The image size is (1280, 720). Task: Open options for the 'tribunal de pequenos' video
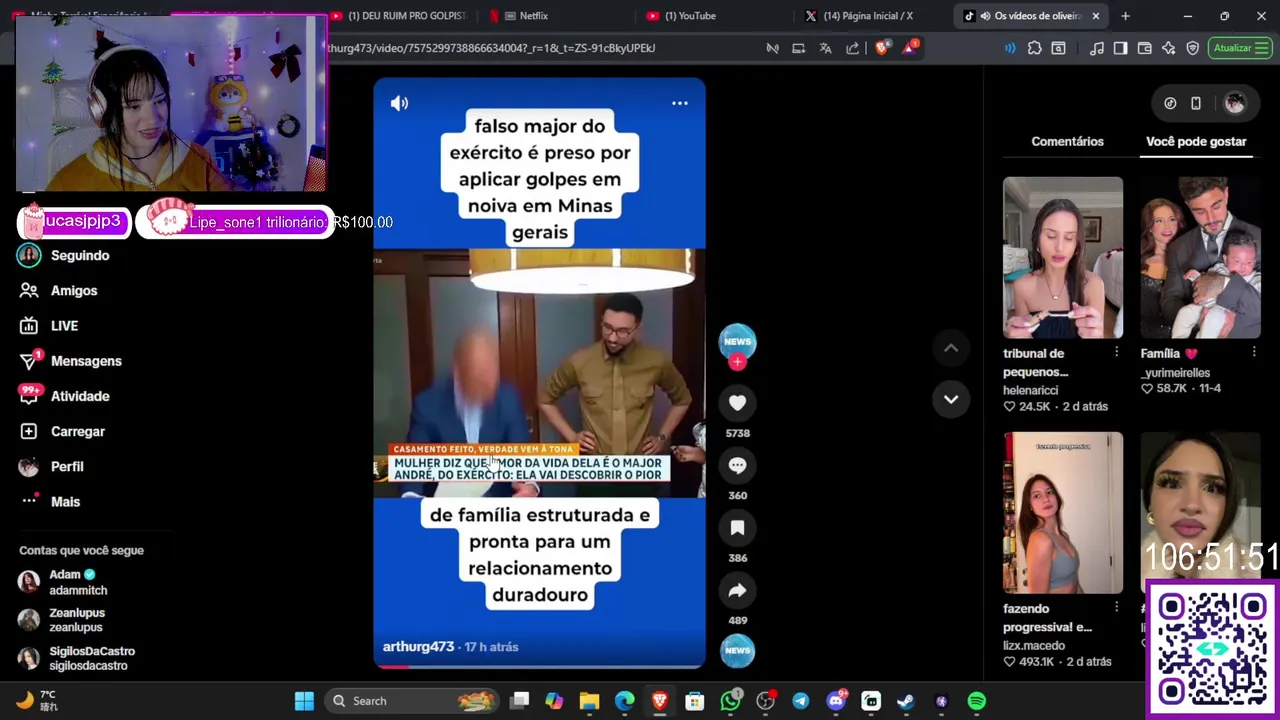1116,352
